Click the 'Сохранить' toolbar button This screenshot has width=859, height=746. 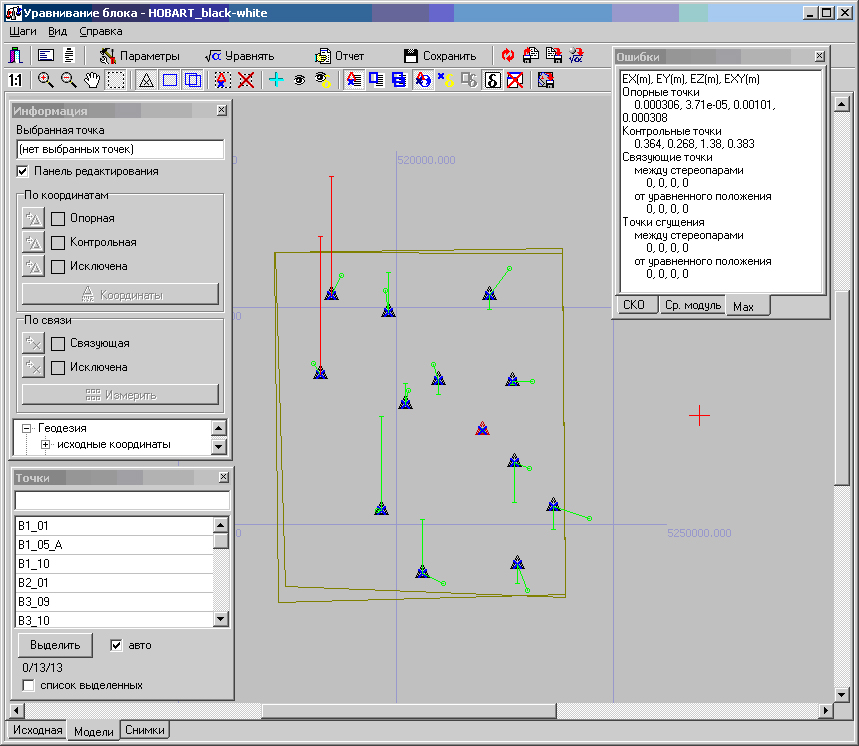tap(440, 56)
